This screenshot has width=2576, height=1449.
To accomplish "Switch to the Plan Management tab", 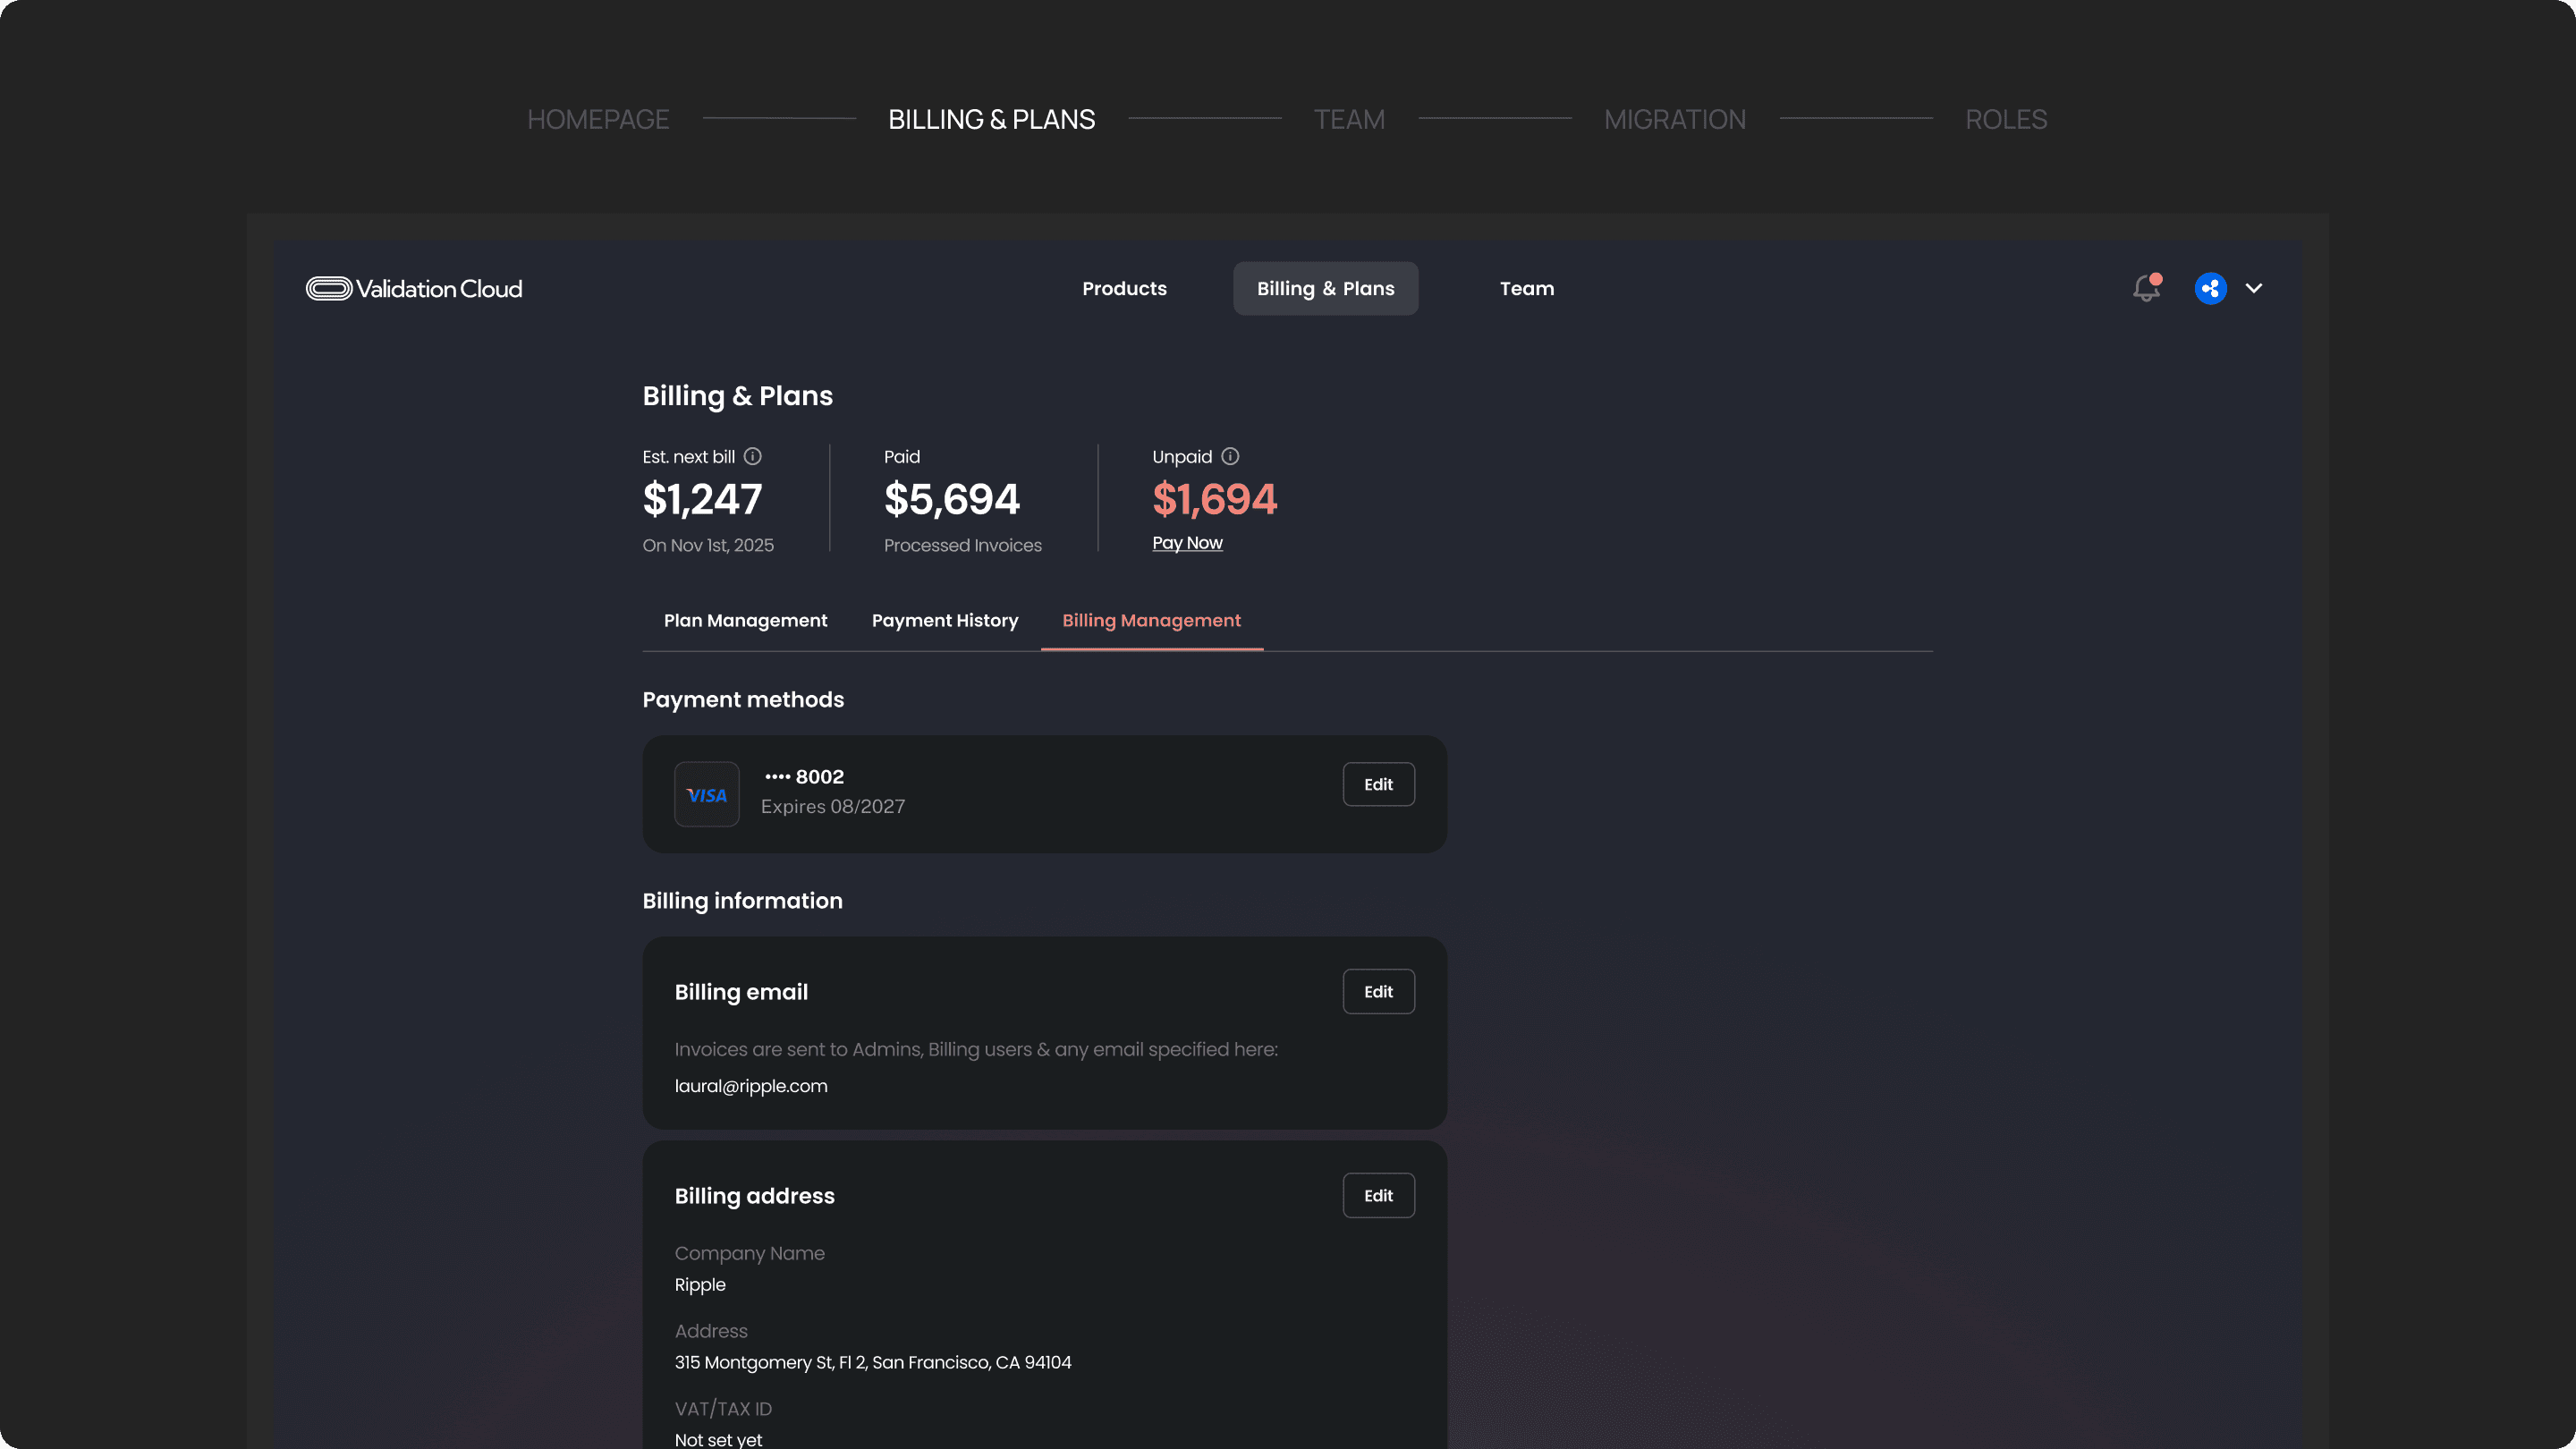I will pyautogui.click(x=745, y=621).
